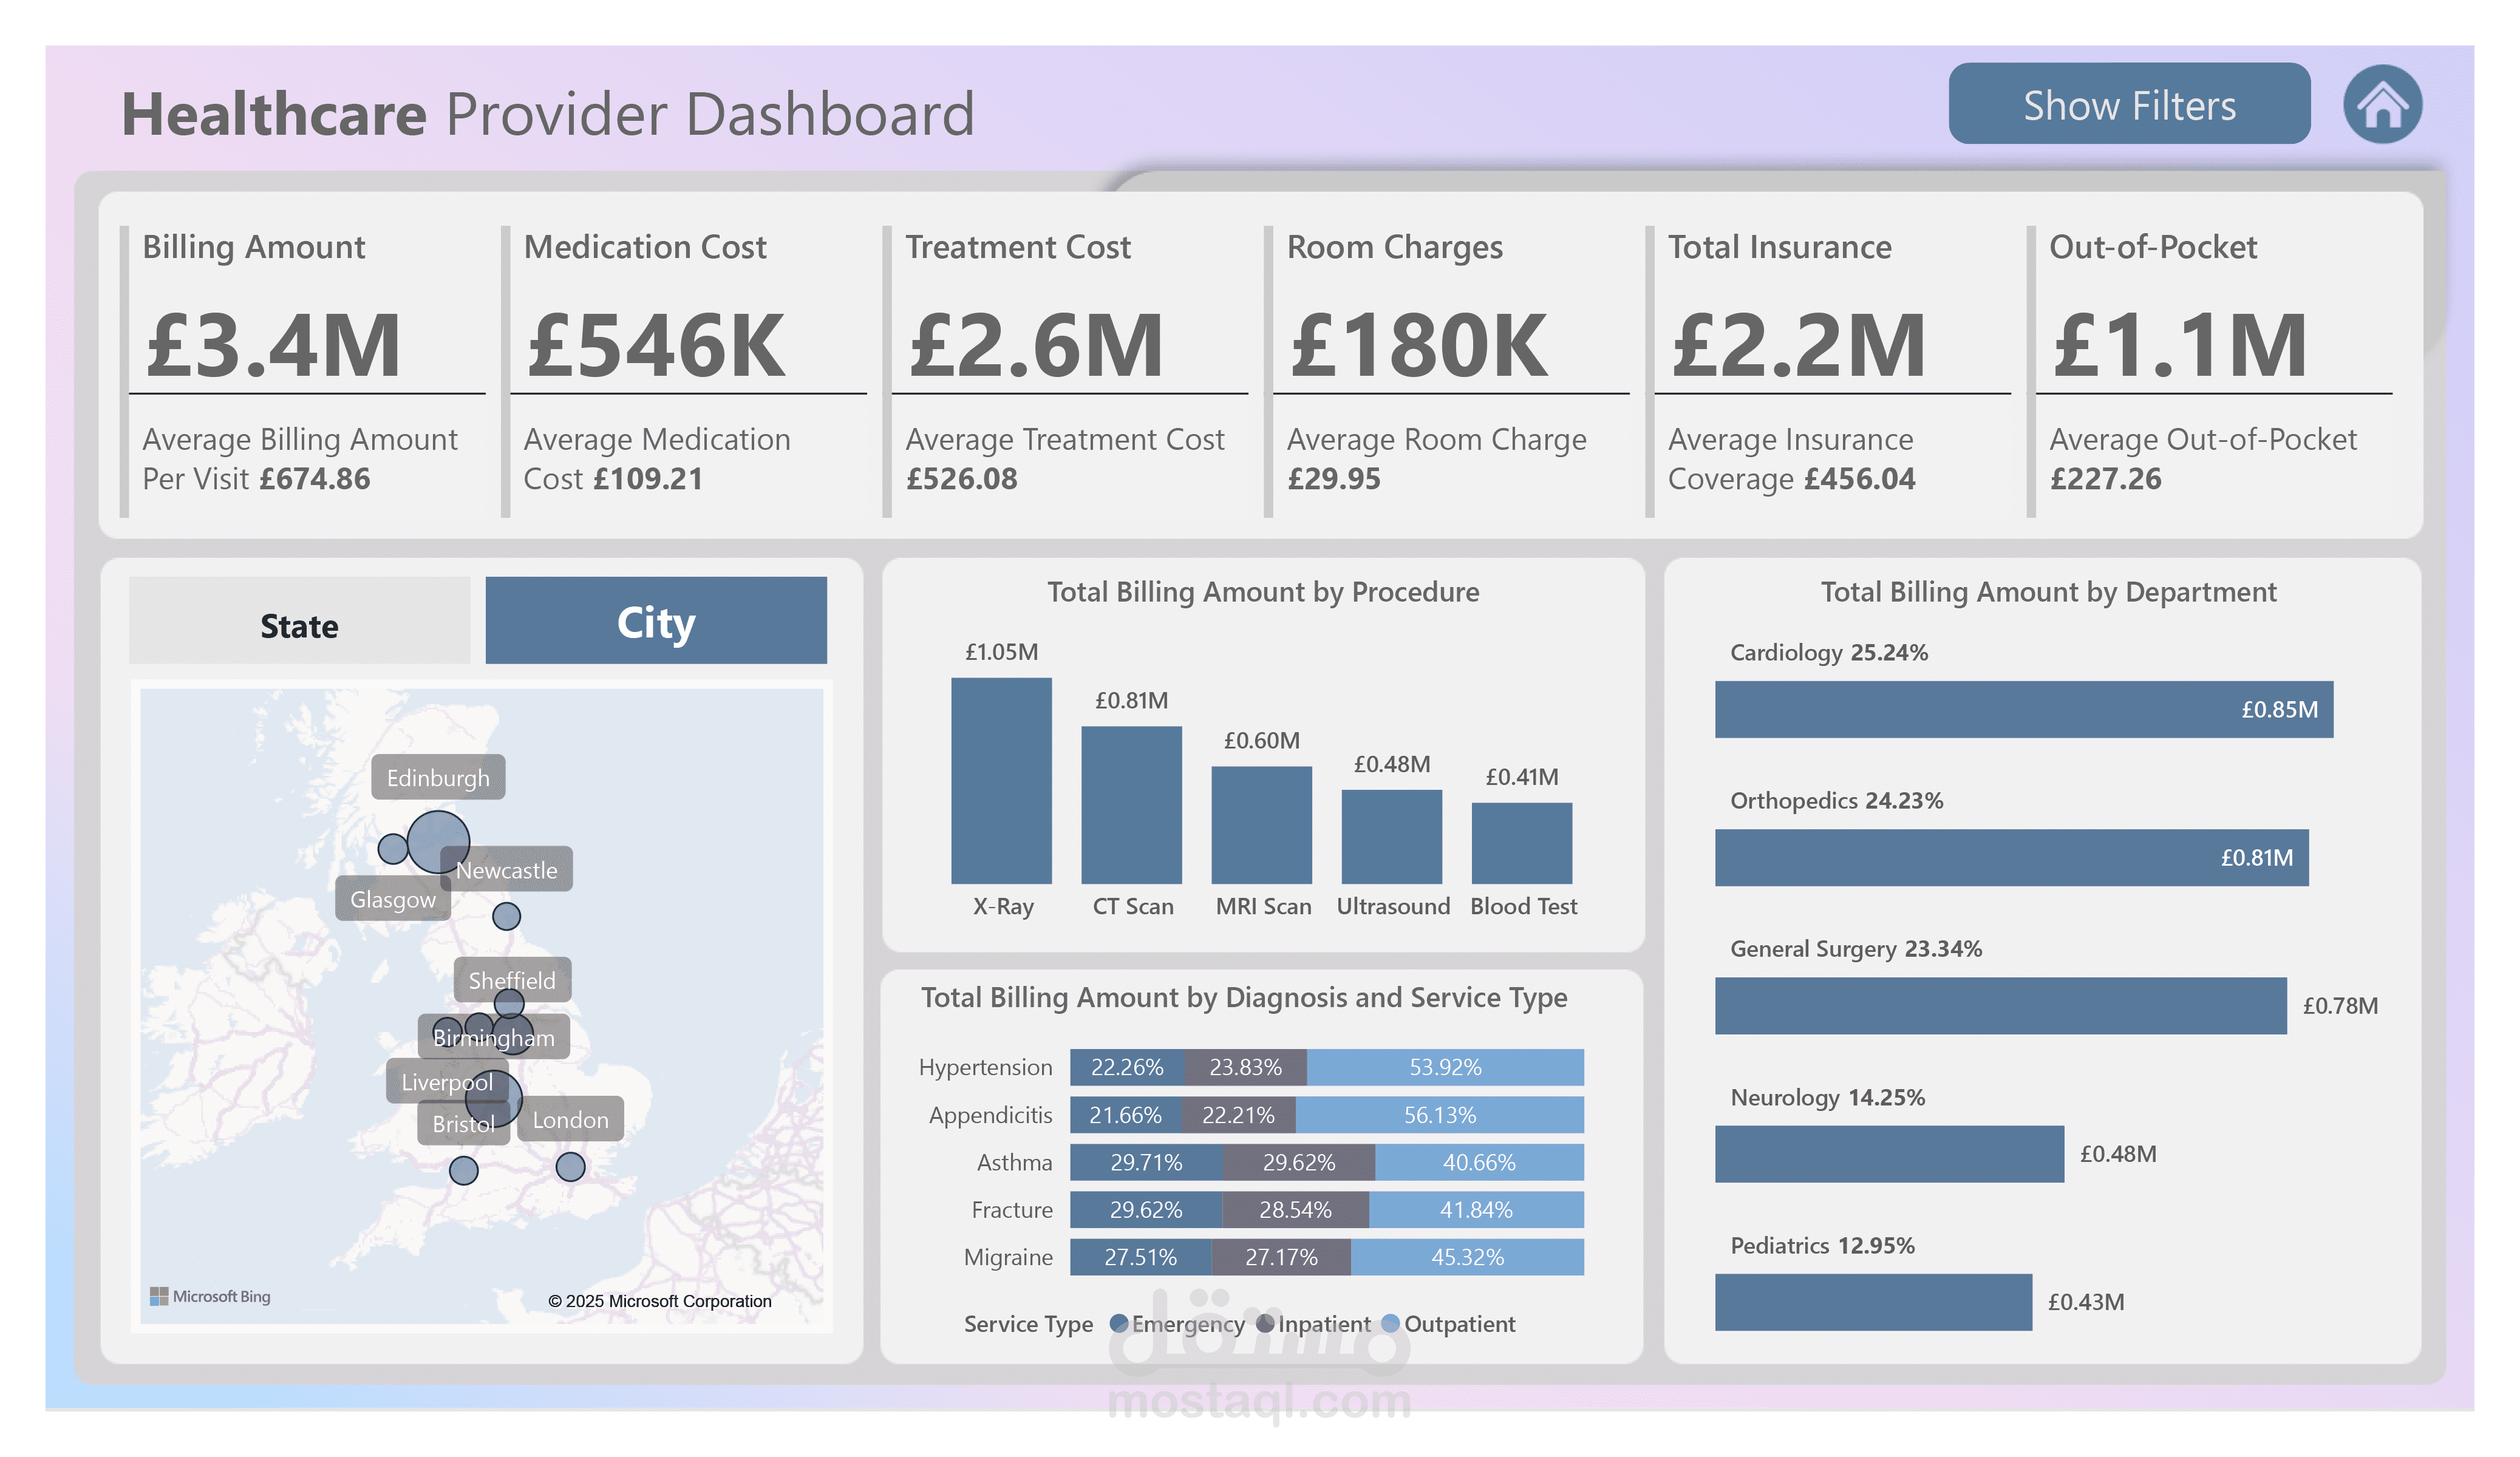Viewport: 2520px width, 1457px height.
Task: Click the Emergency legend marker
Action: coord(1118,1323)
